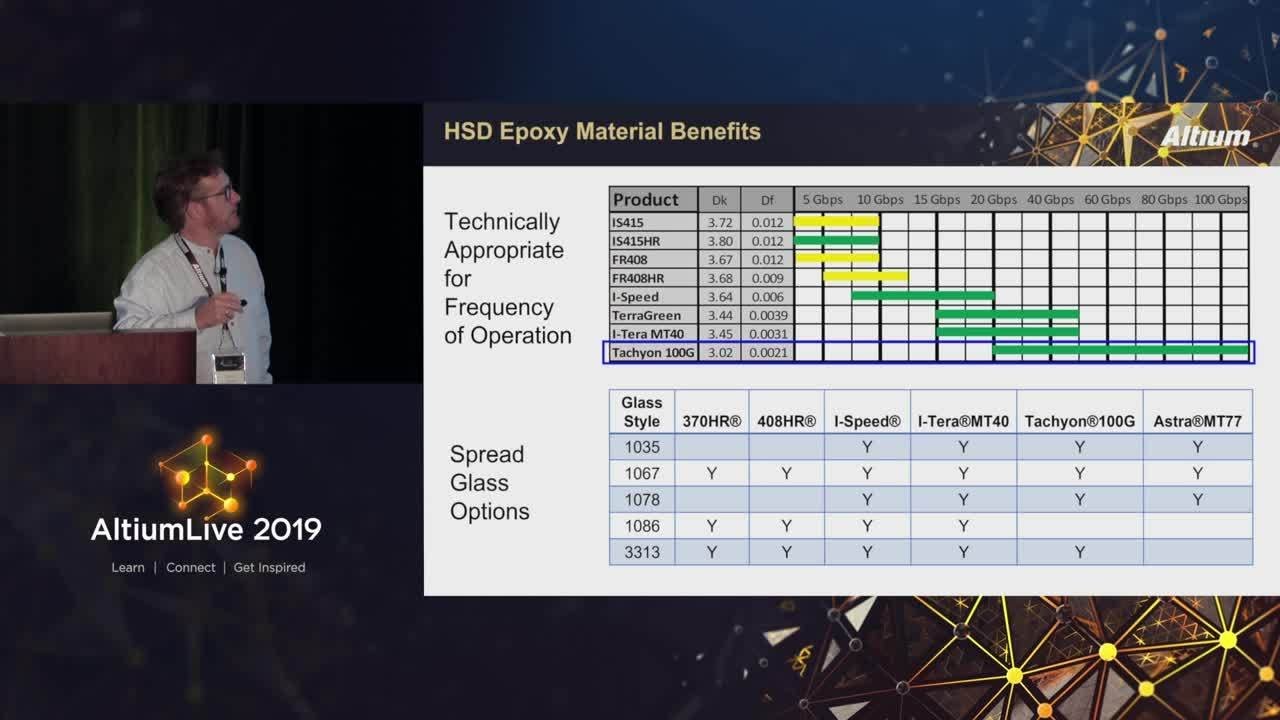Select the 'Tachyon 100G' product row label
This screenshot has height=720, width=1280.
click(x=653, y=352)
